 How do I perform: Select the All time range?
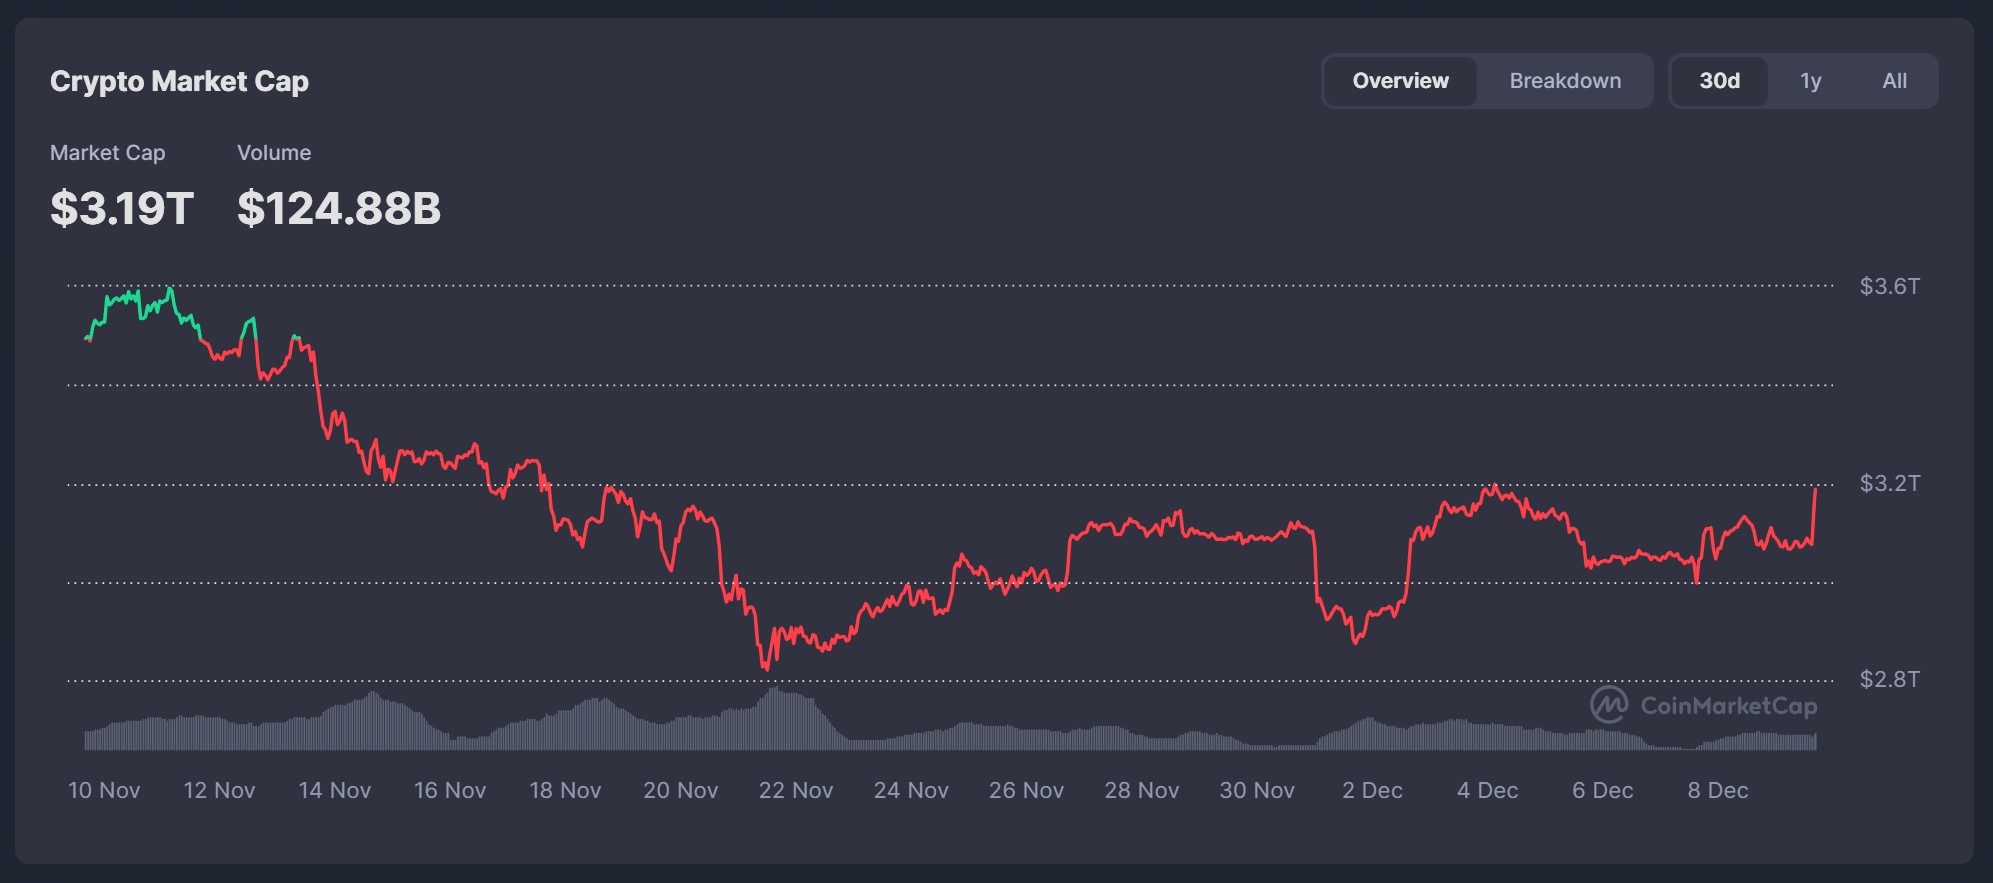point(1894,81)
